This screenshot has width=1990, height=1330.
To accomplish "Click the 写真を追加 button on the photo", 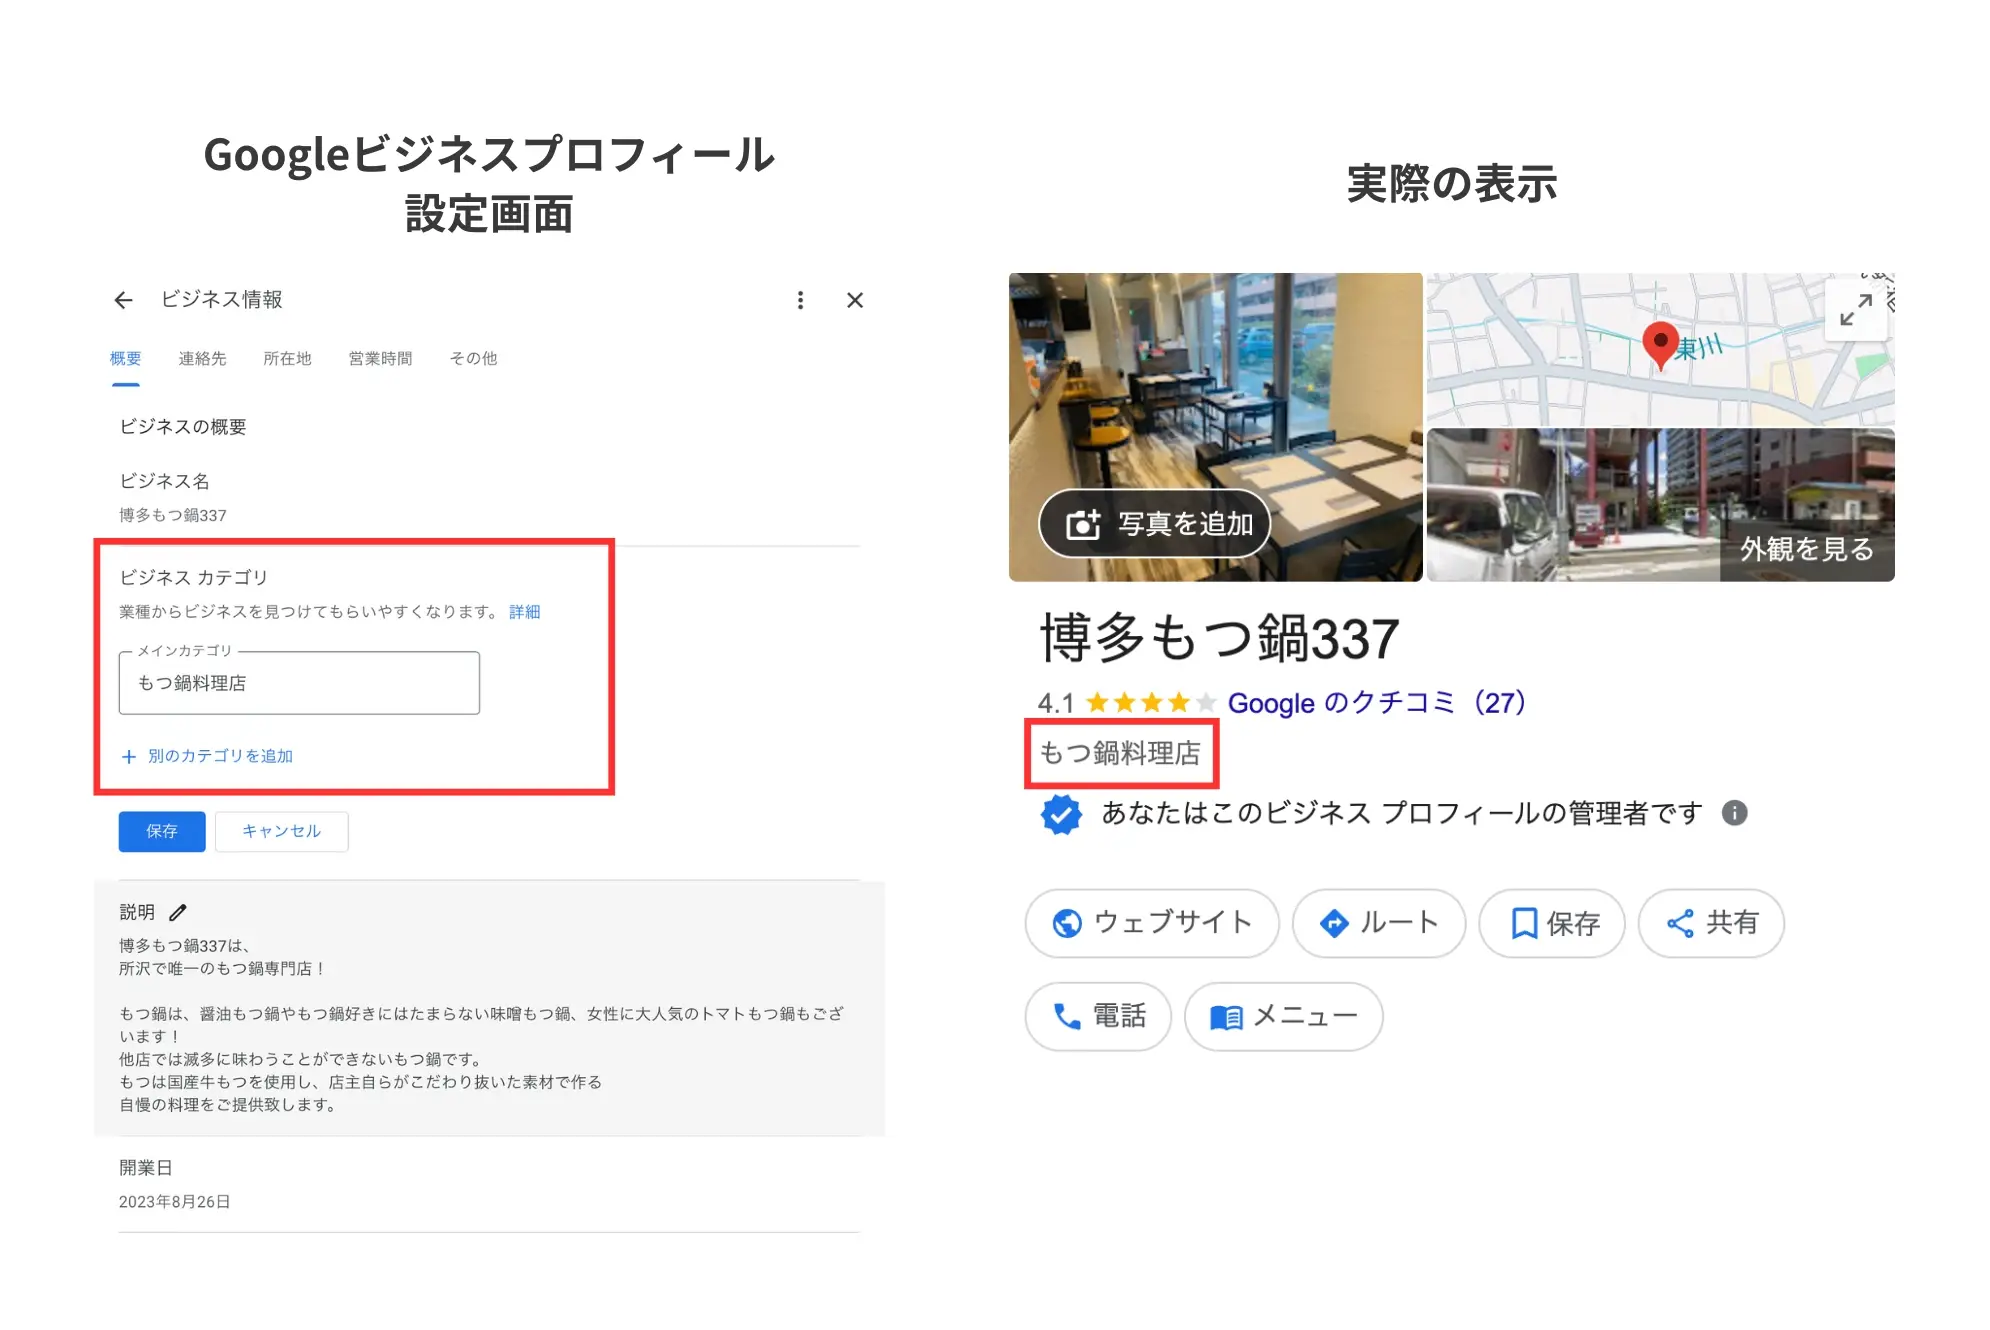I will click(x=1155, y=523).
